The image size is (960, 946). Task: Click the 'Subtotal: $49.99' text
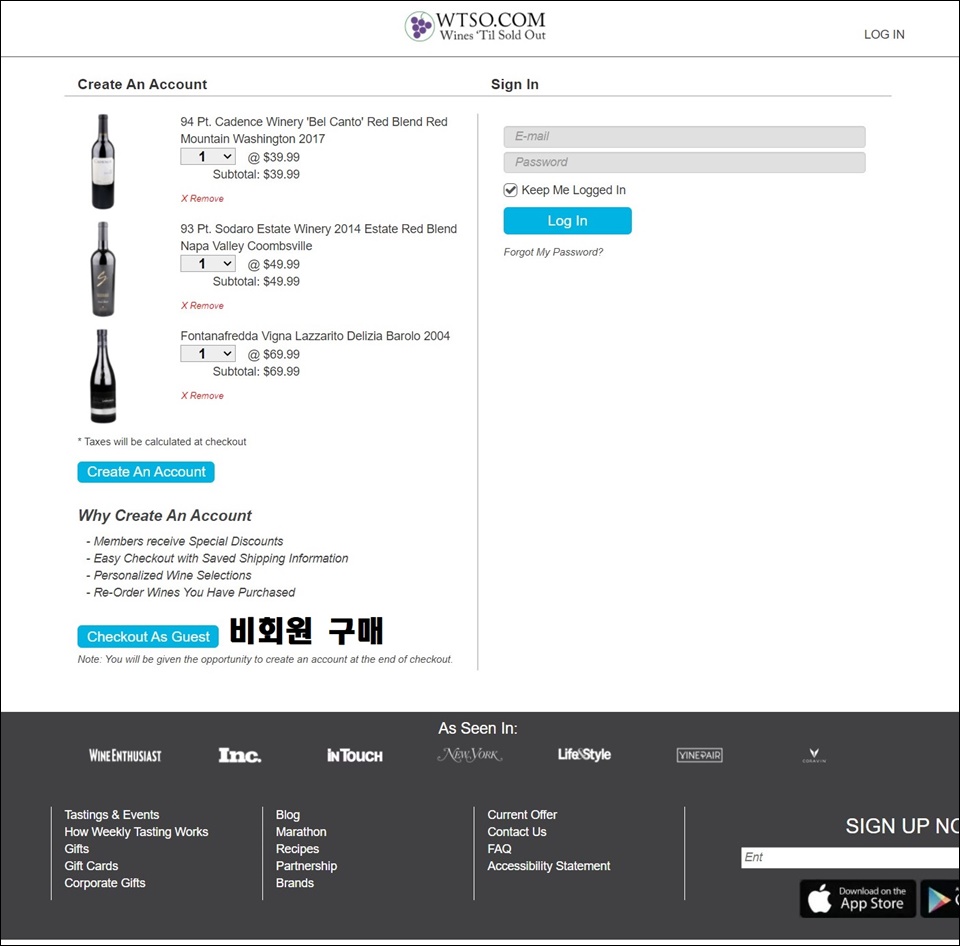[256, 282]
